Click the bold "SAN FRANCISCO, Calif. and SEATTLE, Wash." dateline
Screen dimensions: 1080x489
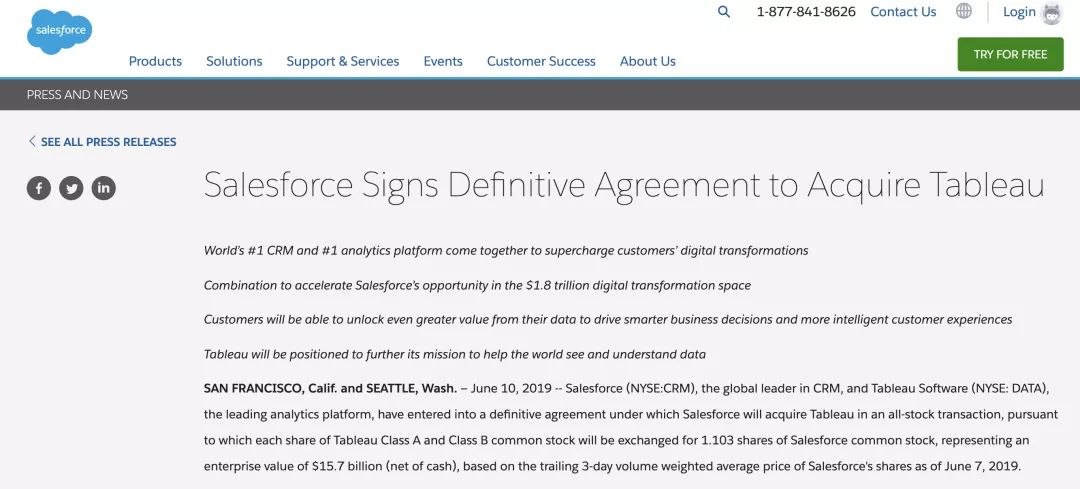[331, 388]
